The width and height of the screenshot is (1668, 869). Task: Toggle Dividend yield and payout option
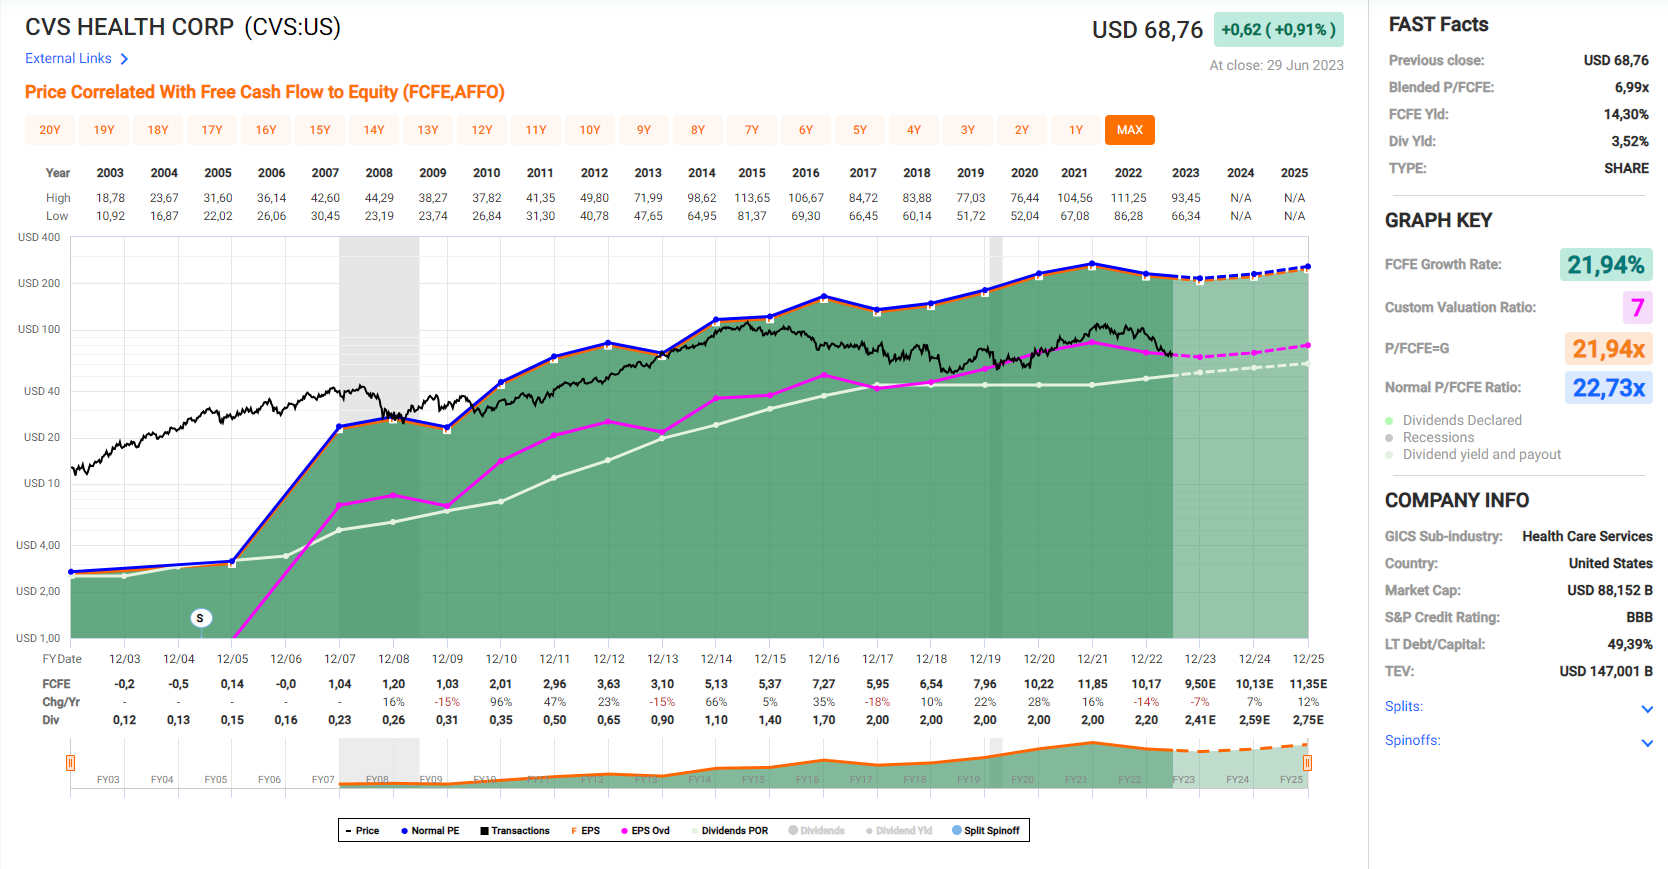click(1481, 454)
